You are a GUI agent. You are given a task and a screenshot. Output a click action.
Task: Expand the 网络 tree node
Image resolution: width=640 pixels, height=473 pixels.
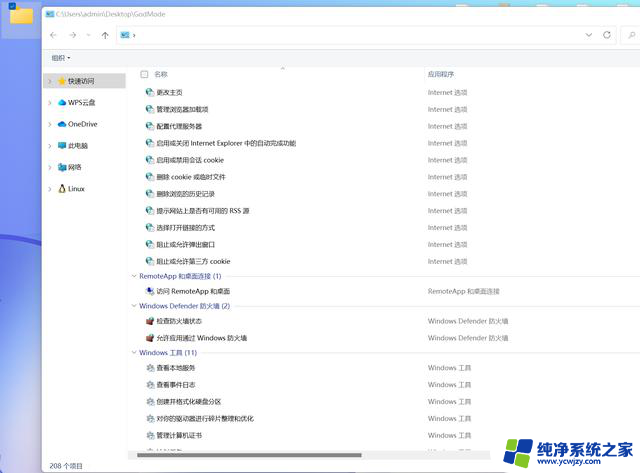50,167
